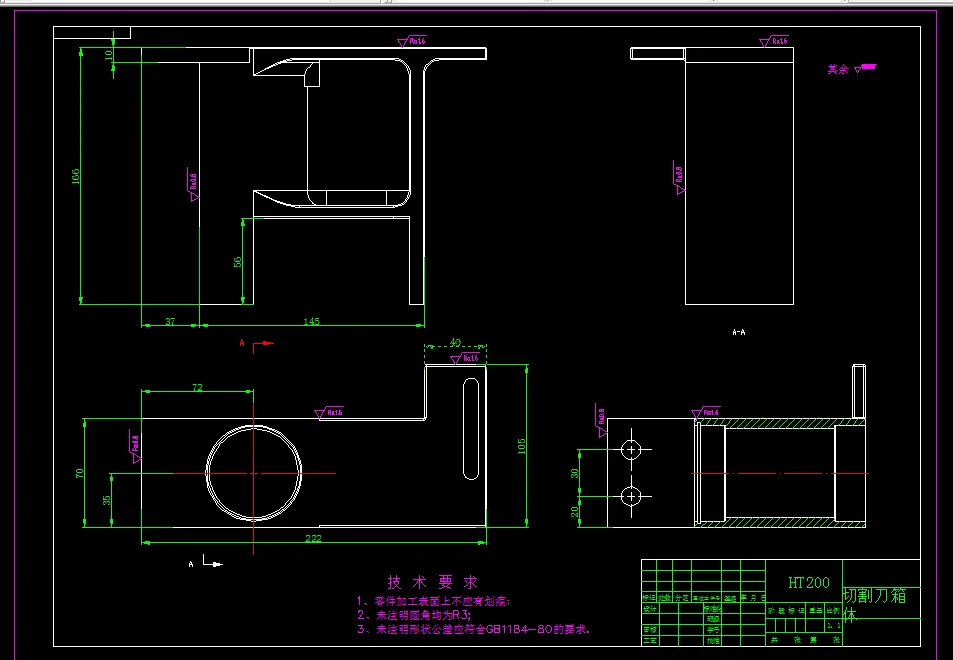Click the lower small hole in section view
The image size is (953, 660).
631,497
